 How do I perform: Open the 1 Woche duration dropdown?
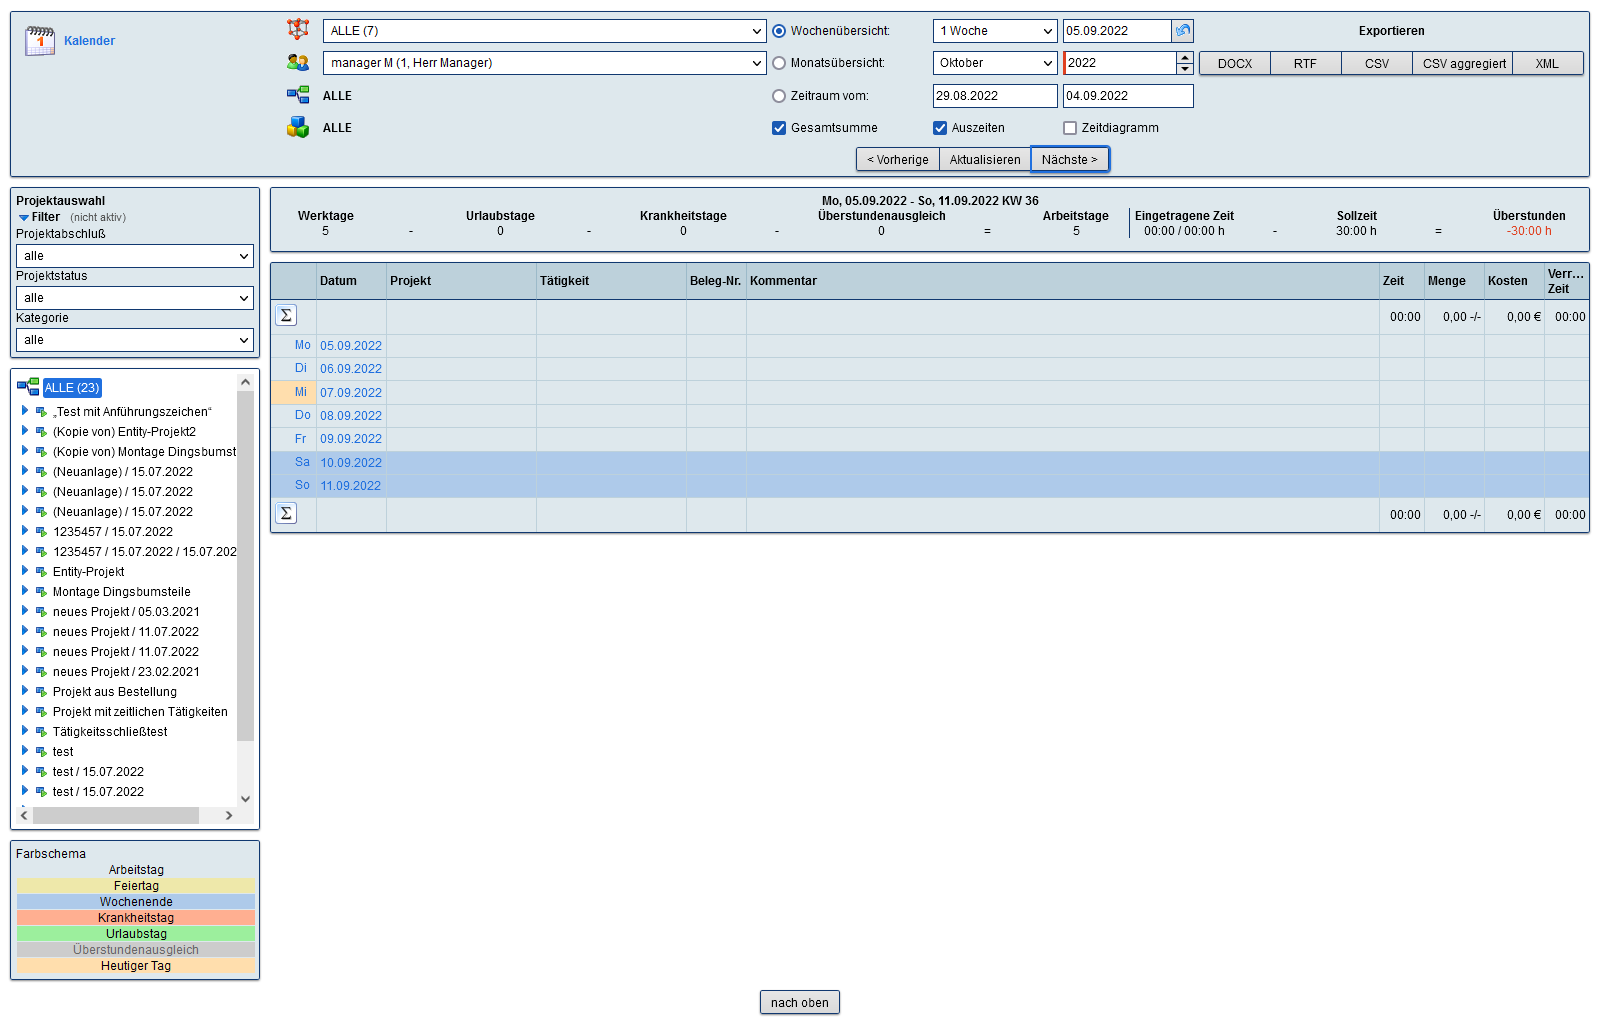coord(994,31)
